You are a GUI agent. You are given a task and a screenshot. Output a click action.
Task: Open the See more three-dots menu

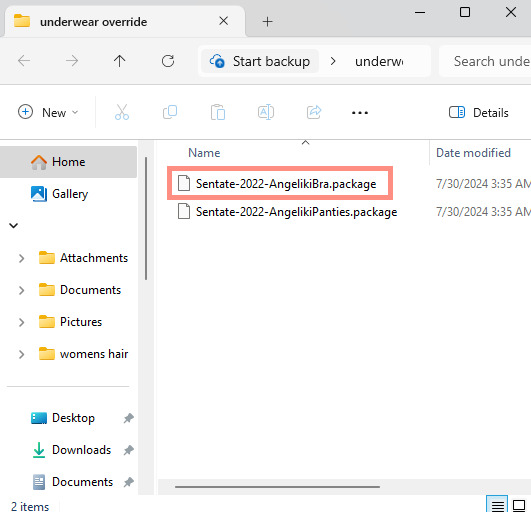point(360,113)
